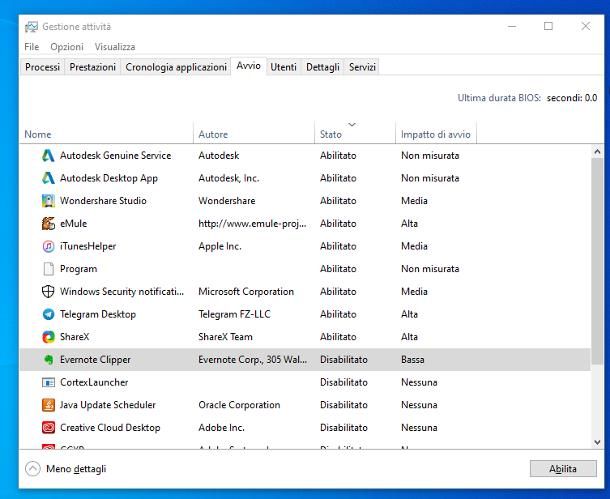This screenshot has height=499, width=610.
Task: Click the iTunesHelper music icon
Action: pos(48,246)
